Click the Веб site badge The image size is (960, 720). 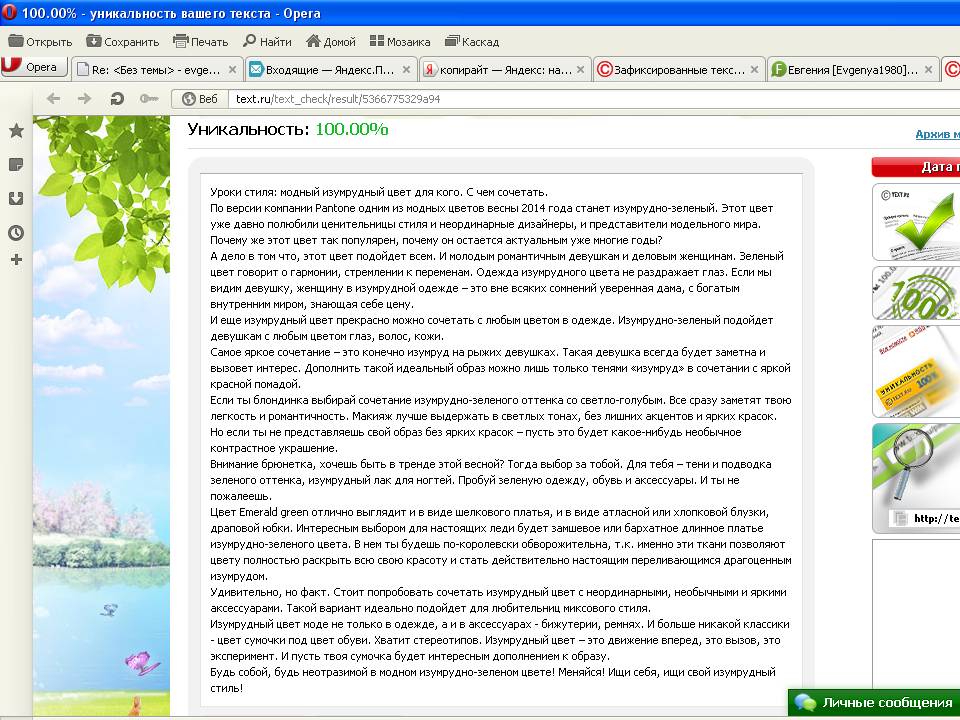click(200, 99)
